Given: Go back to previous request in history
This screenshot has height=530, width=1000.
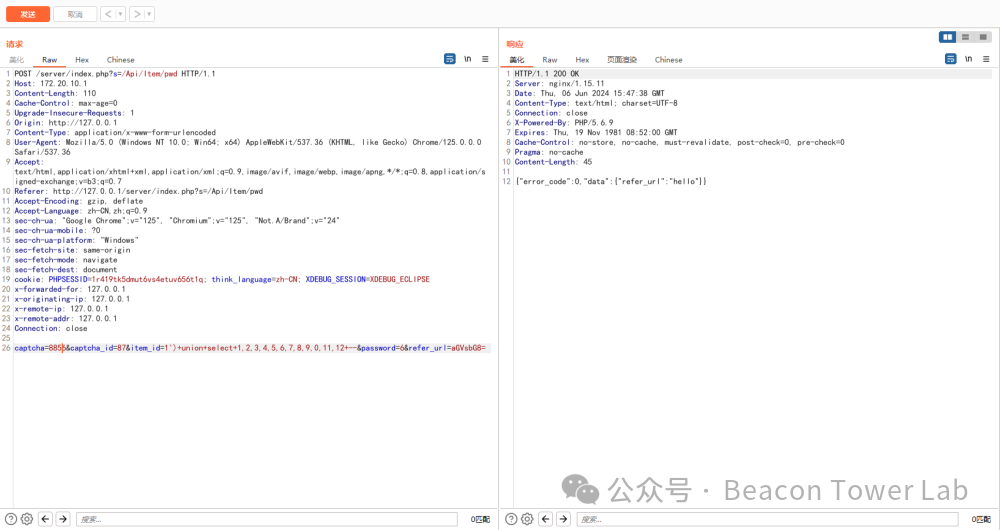Looking at the screenshot, I should 108,14.
